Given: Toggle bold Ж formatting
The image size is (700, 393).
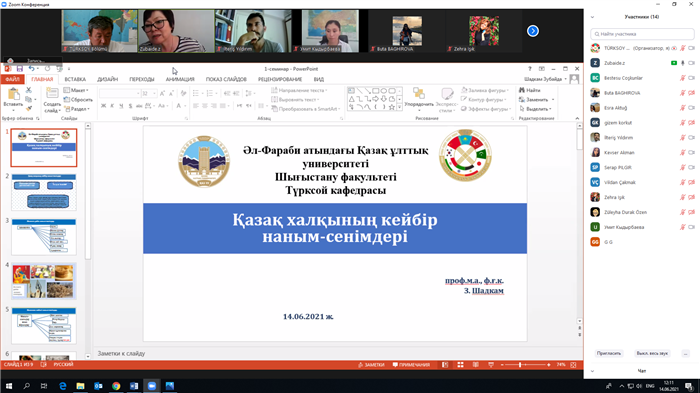Looking at the screenshot, I should pos(103,106).
